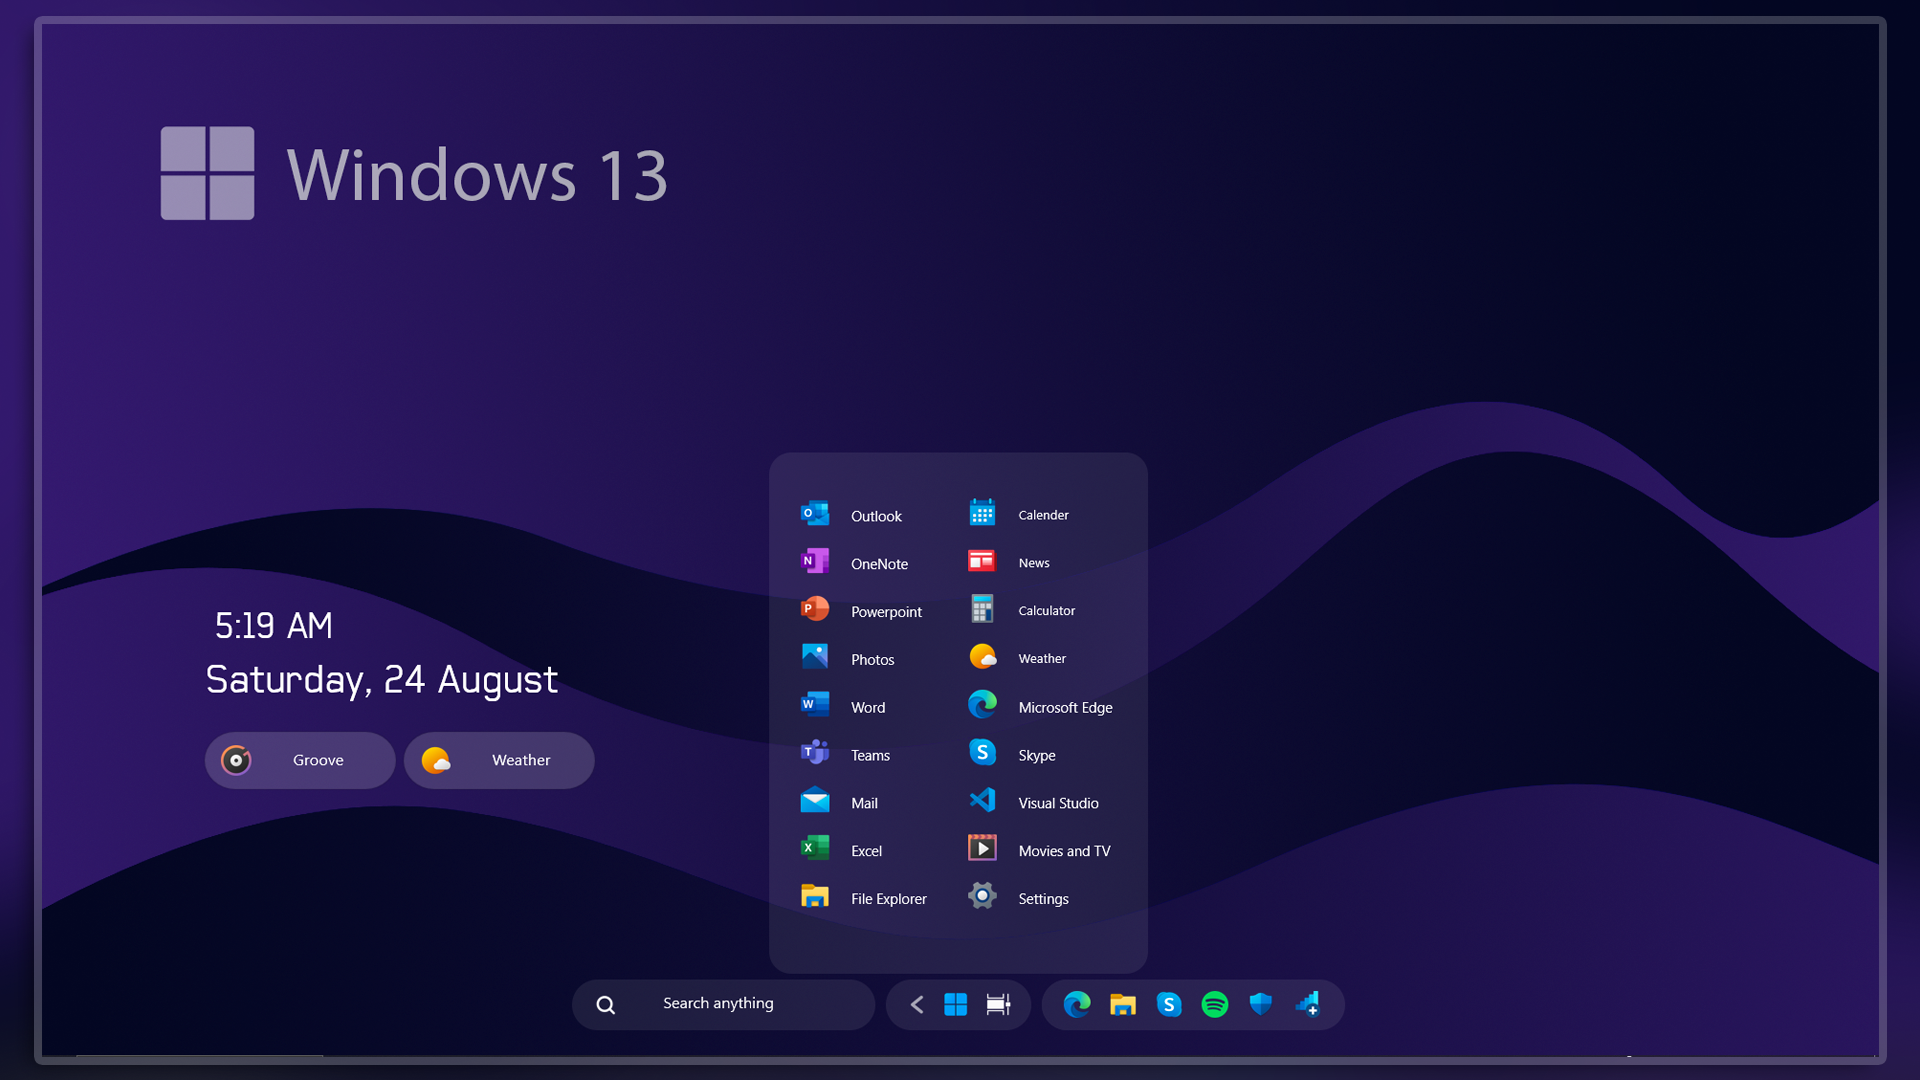Open Settings from the start menu
This screenshot has height=1080, width=1920.
click(1018, 898)
